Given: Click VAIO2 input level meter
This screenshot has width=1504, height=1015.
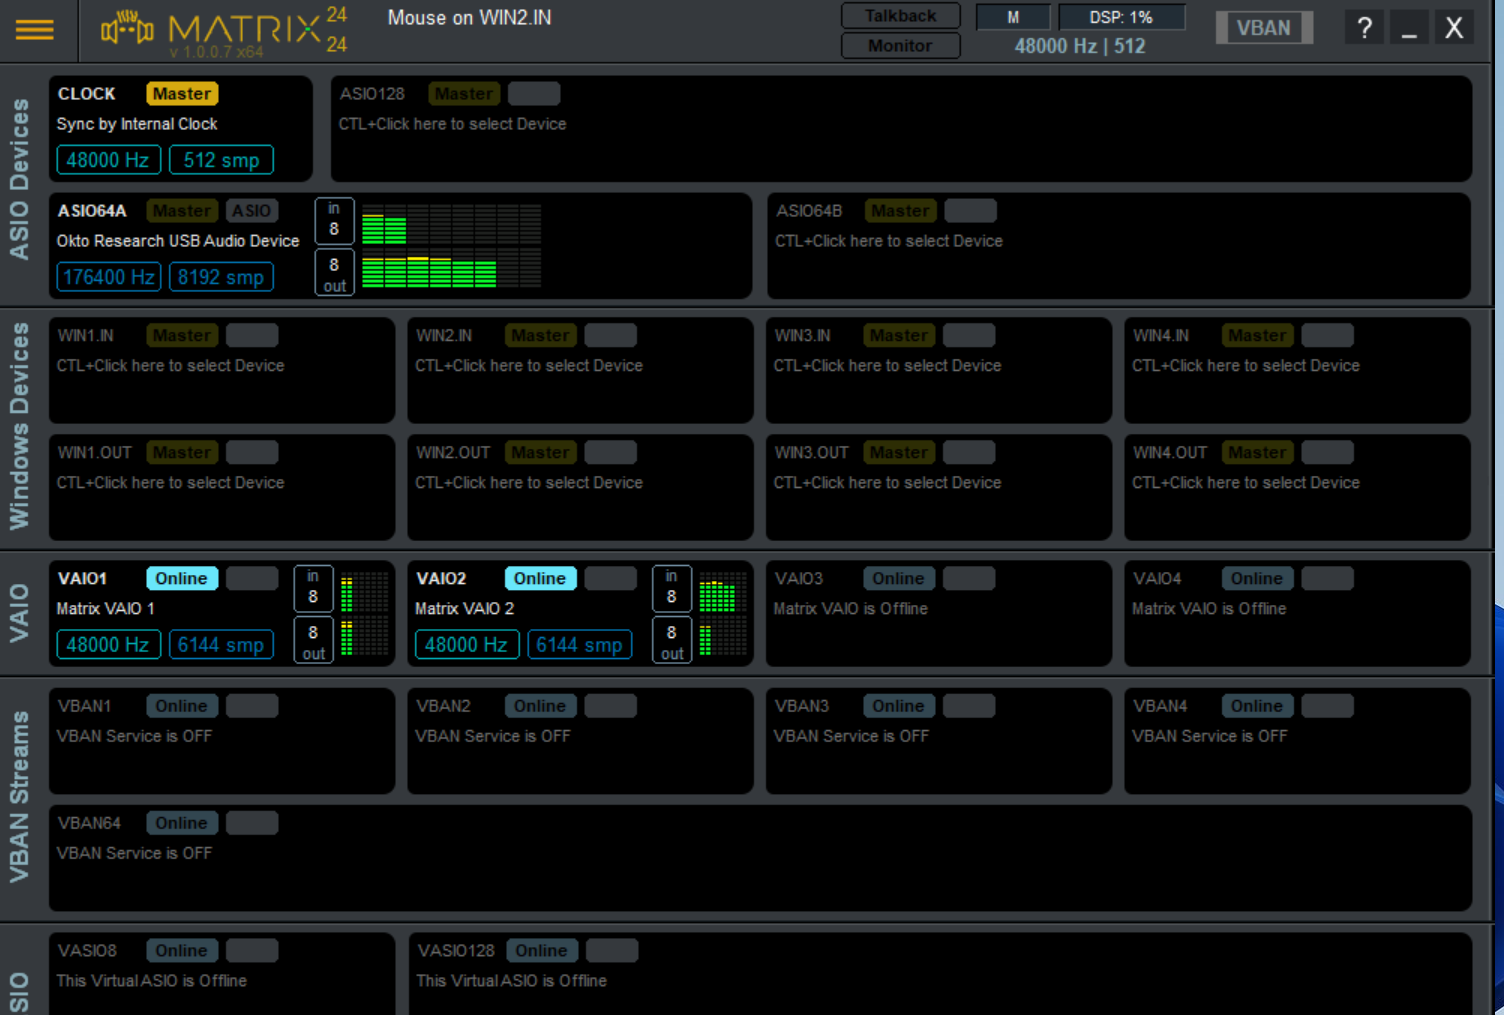Looking at the screenshot, I should 722,593.
